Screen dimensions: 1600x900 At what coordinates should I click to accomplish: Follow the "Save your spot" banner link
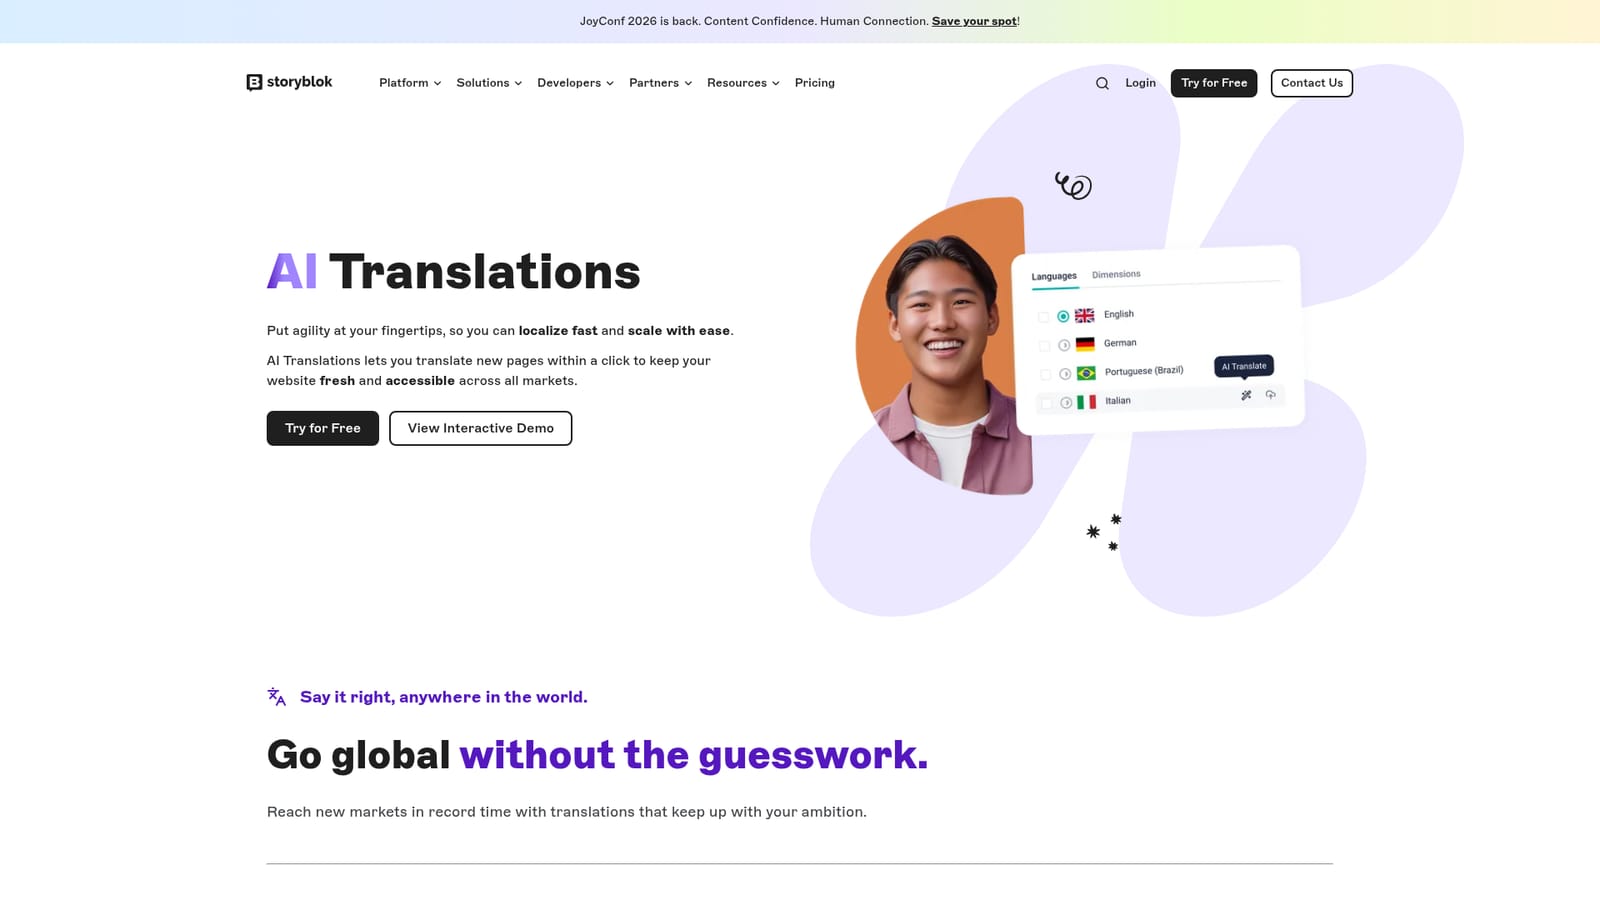pyautogui.click(x=974, y=21)
